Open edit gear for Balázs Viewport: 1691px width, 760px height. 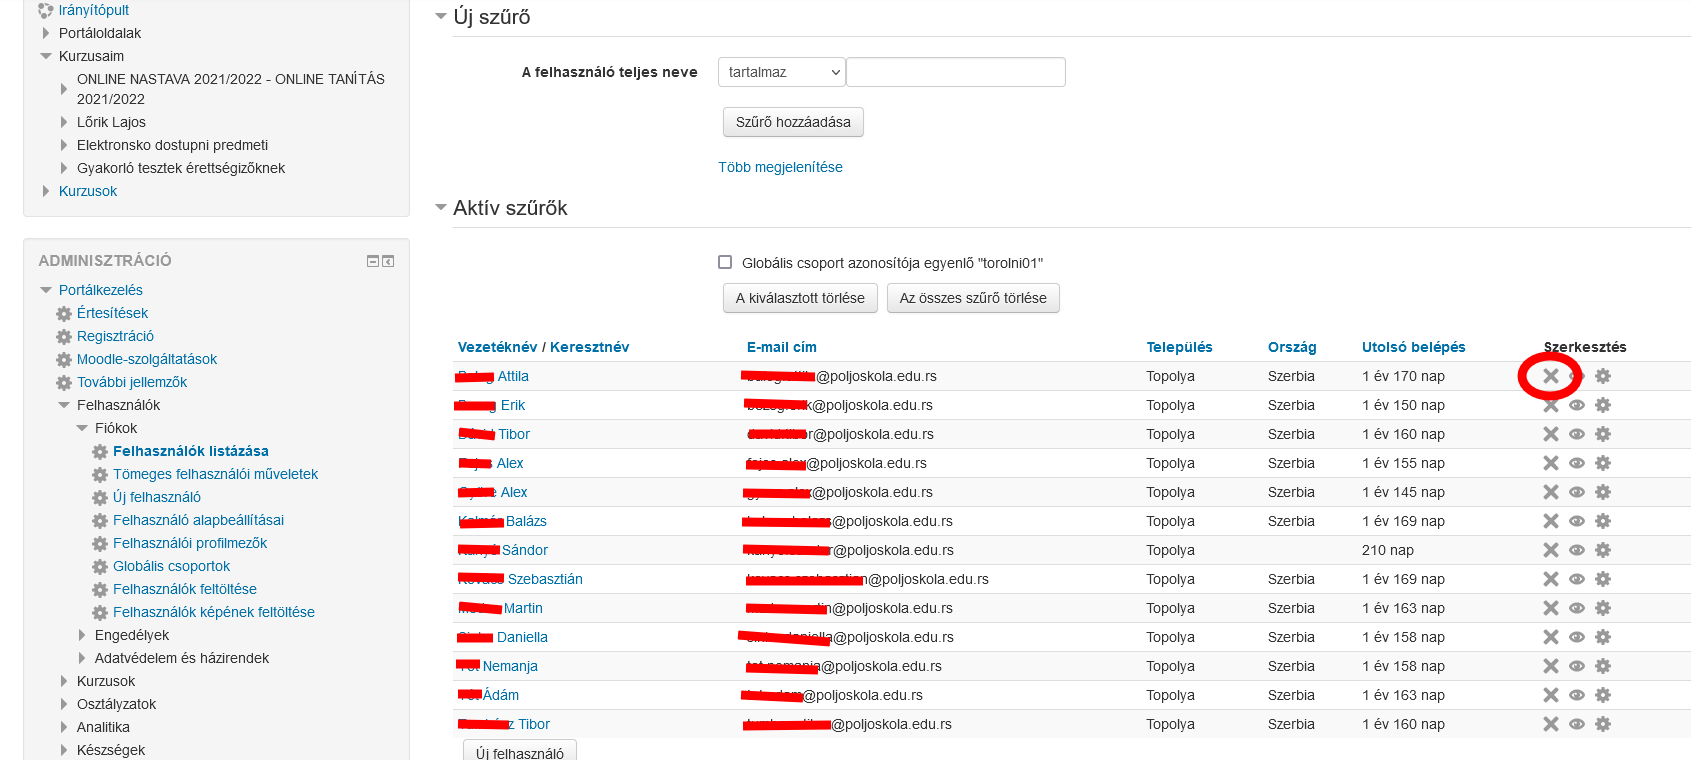point(1603,521)
